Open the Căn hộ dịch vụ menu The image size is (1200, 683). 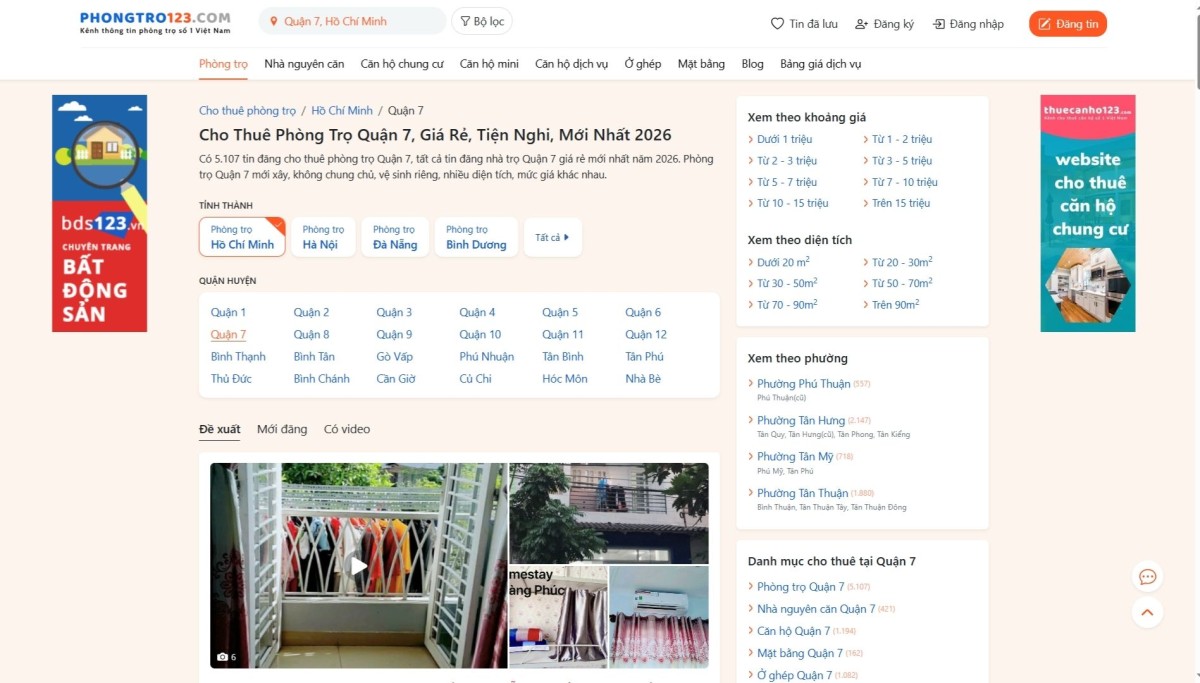click(571, 64)
